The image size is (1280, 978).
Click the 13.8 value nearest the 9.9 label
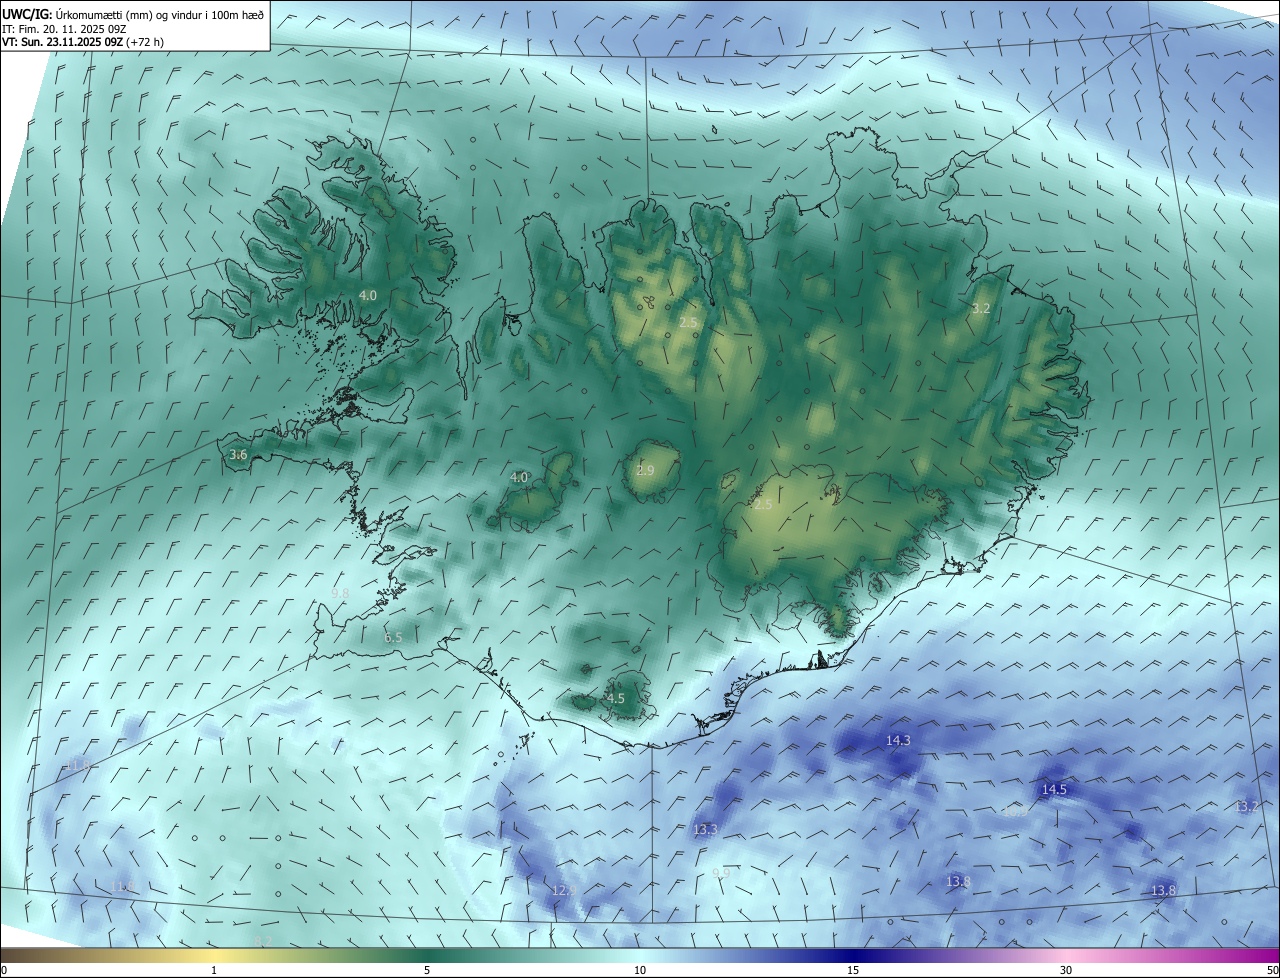pos(958,882)
